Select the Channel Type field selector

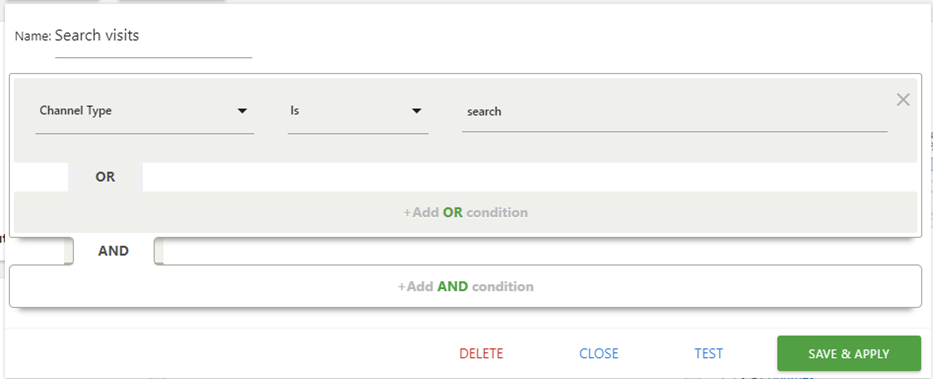pos(145,111)
